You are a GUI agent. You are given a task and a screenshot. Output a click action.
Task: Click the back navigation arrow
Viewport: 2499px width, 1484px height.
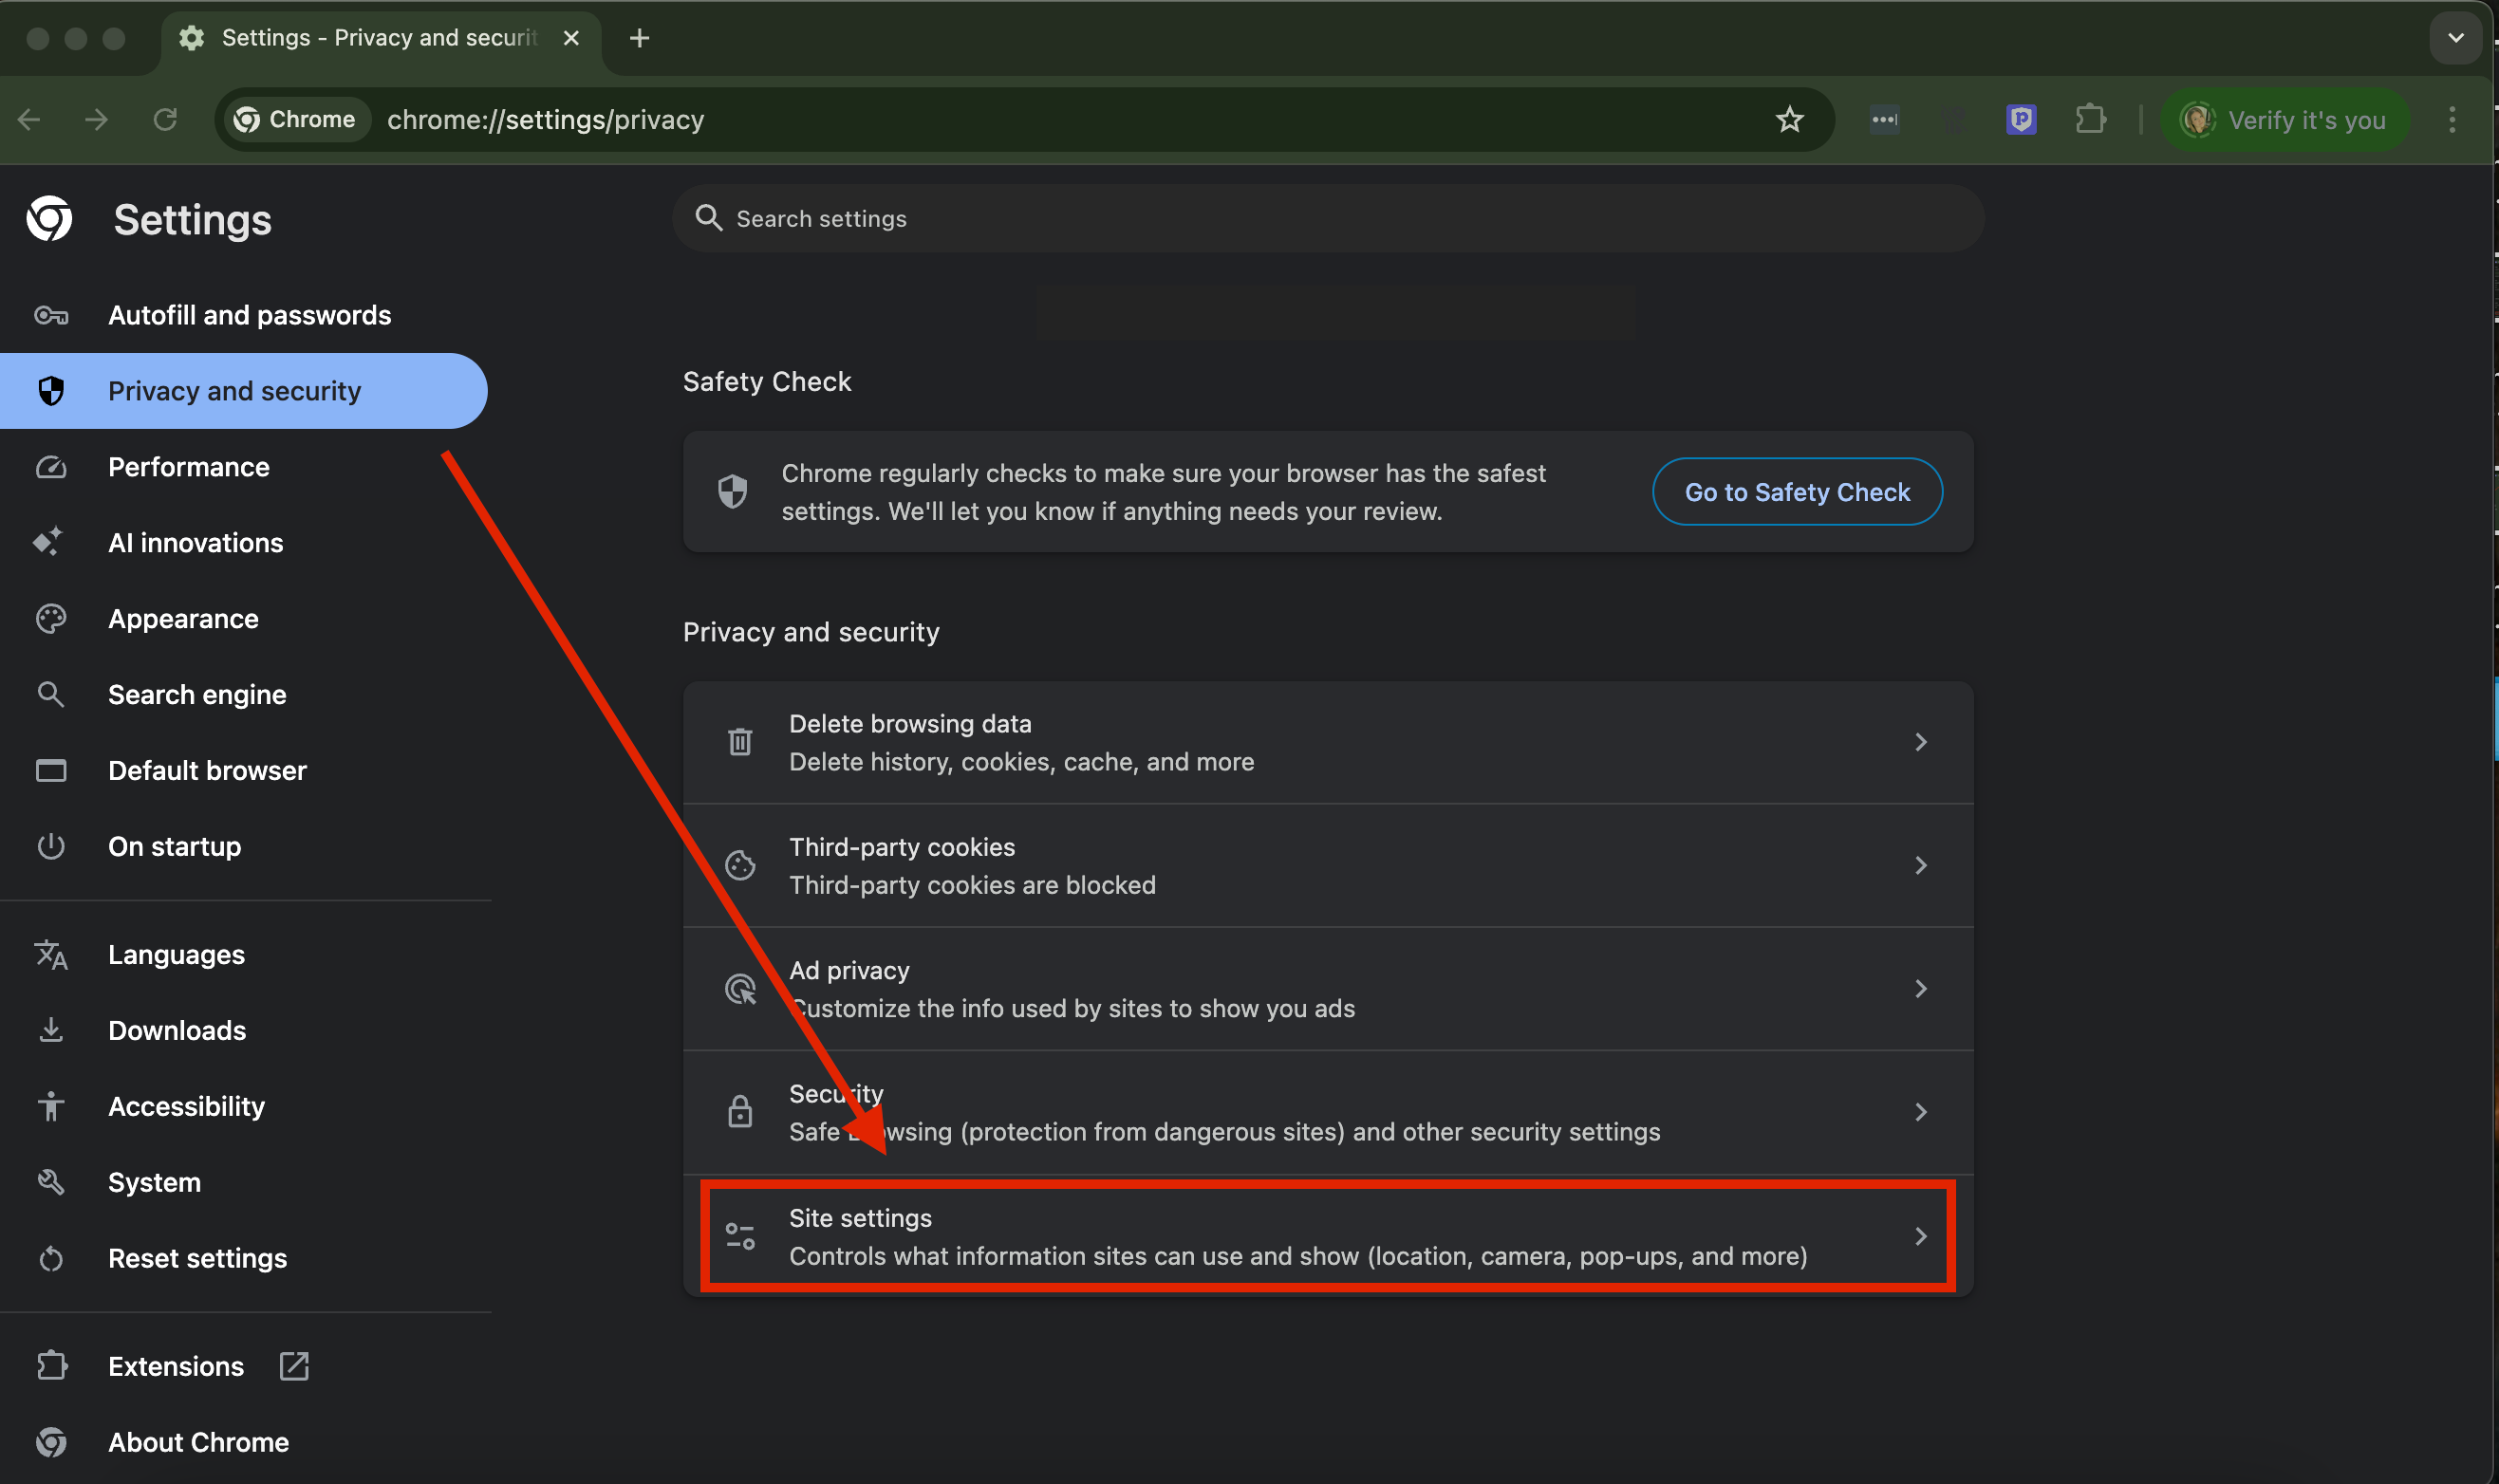(29, 120)
